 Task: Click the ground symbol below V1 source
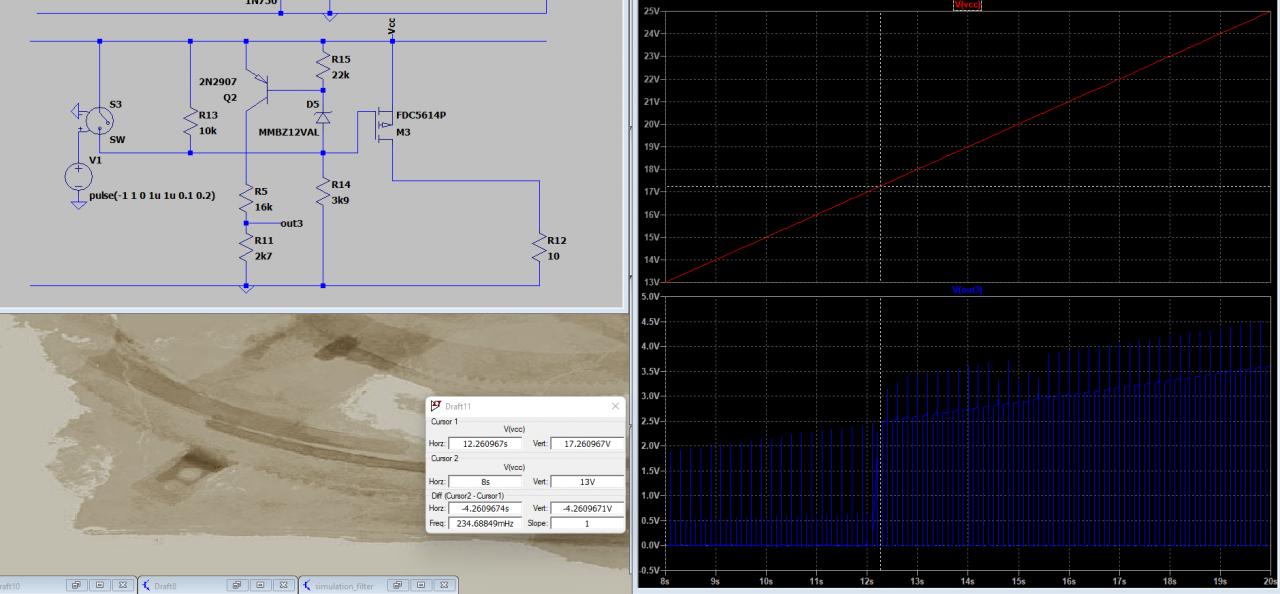coord(78,204)
